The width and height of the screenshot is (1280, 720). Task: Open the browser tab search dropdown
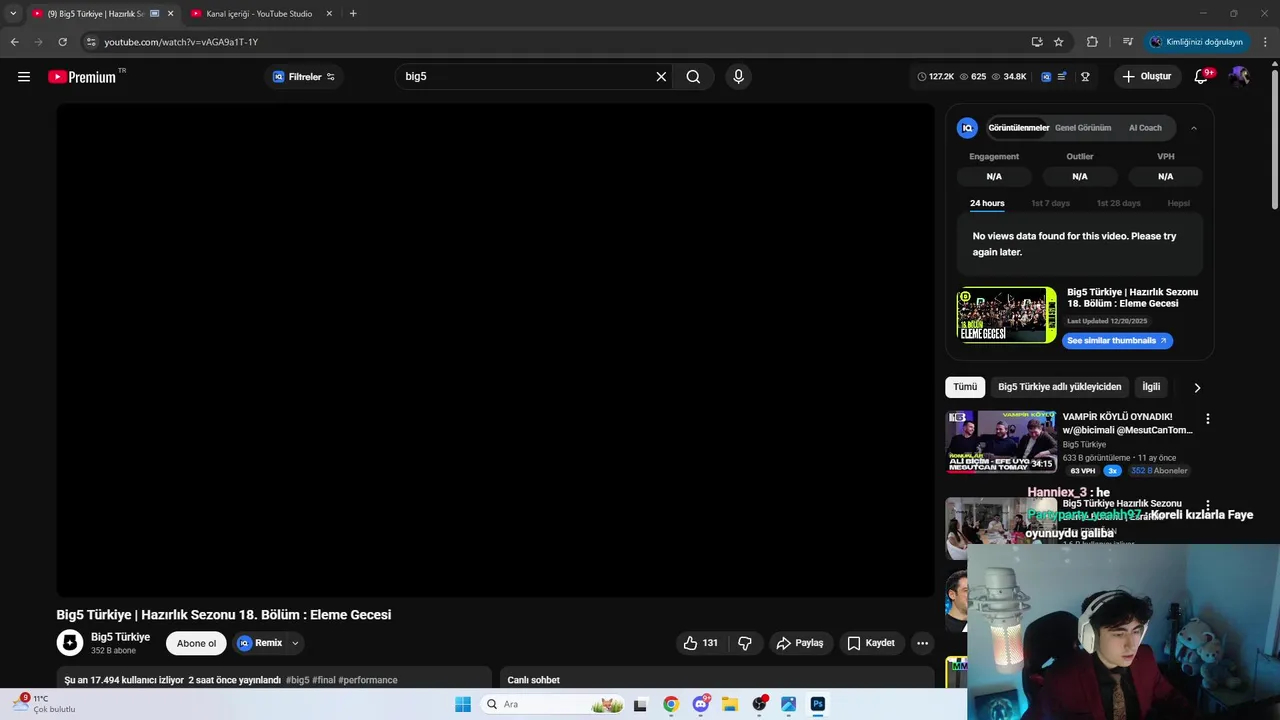(13, 14)
